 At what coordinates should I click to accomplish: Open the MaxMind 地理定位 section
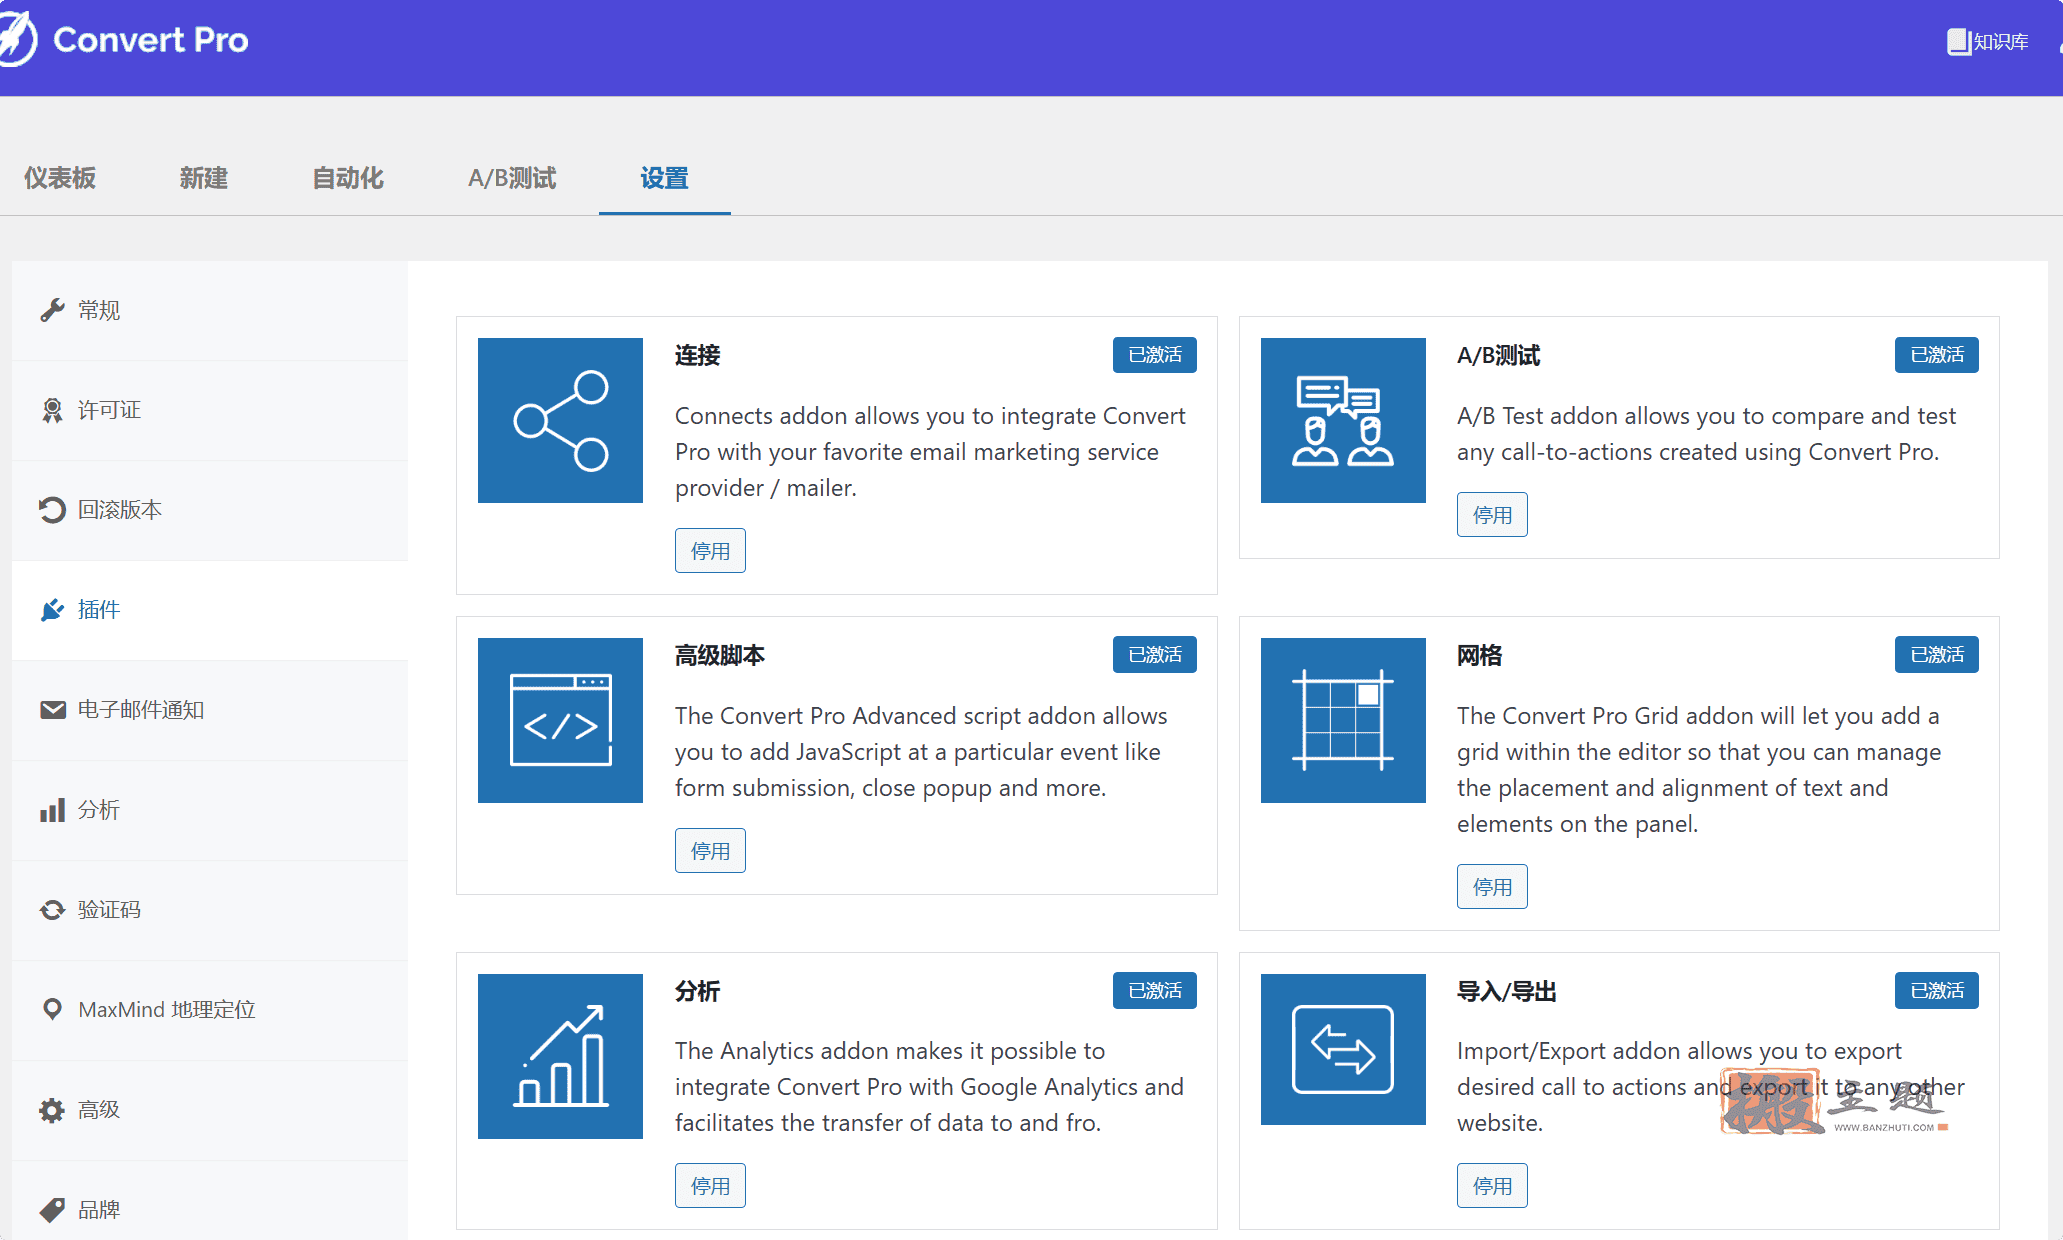210,1010
